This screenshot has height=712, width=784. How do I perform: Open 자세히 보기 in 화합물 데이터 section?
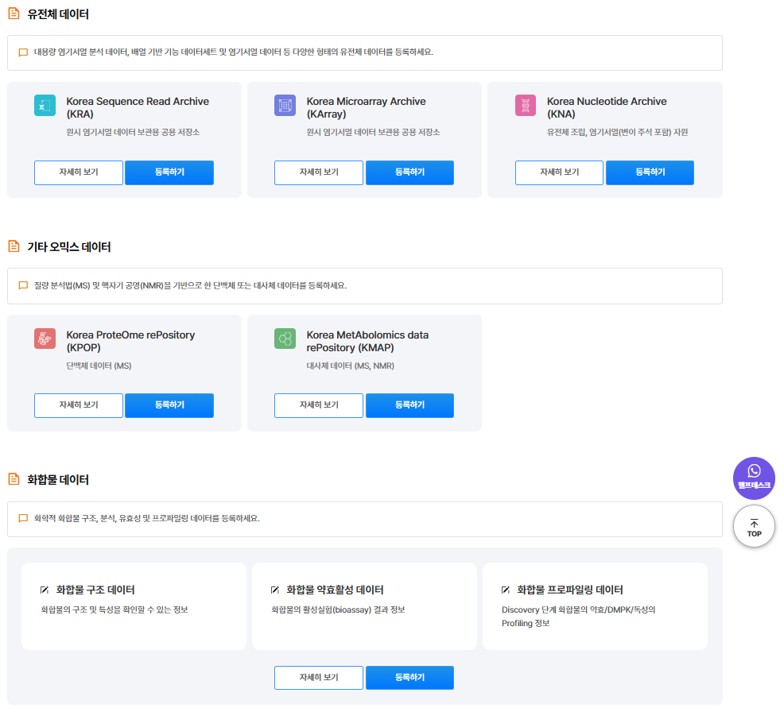(319, 678)
